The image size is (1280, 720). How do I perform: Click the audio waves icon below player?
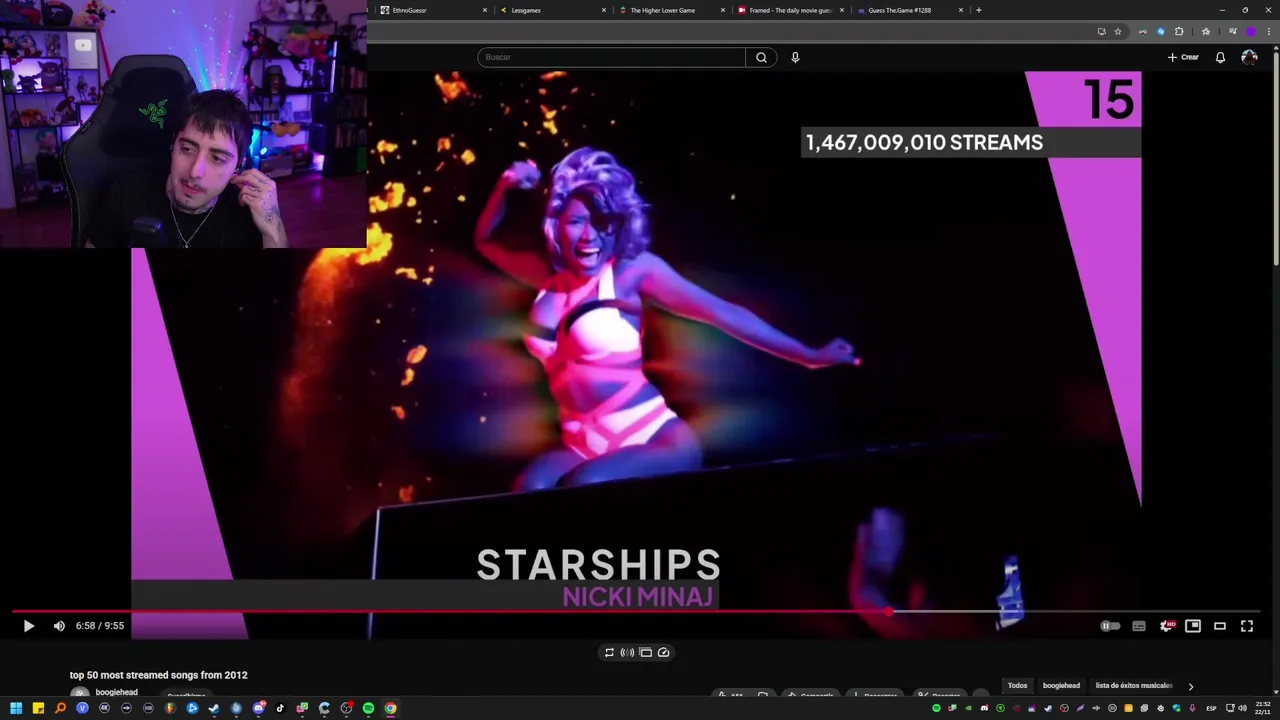[x=627, y=652]
